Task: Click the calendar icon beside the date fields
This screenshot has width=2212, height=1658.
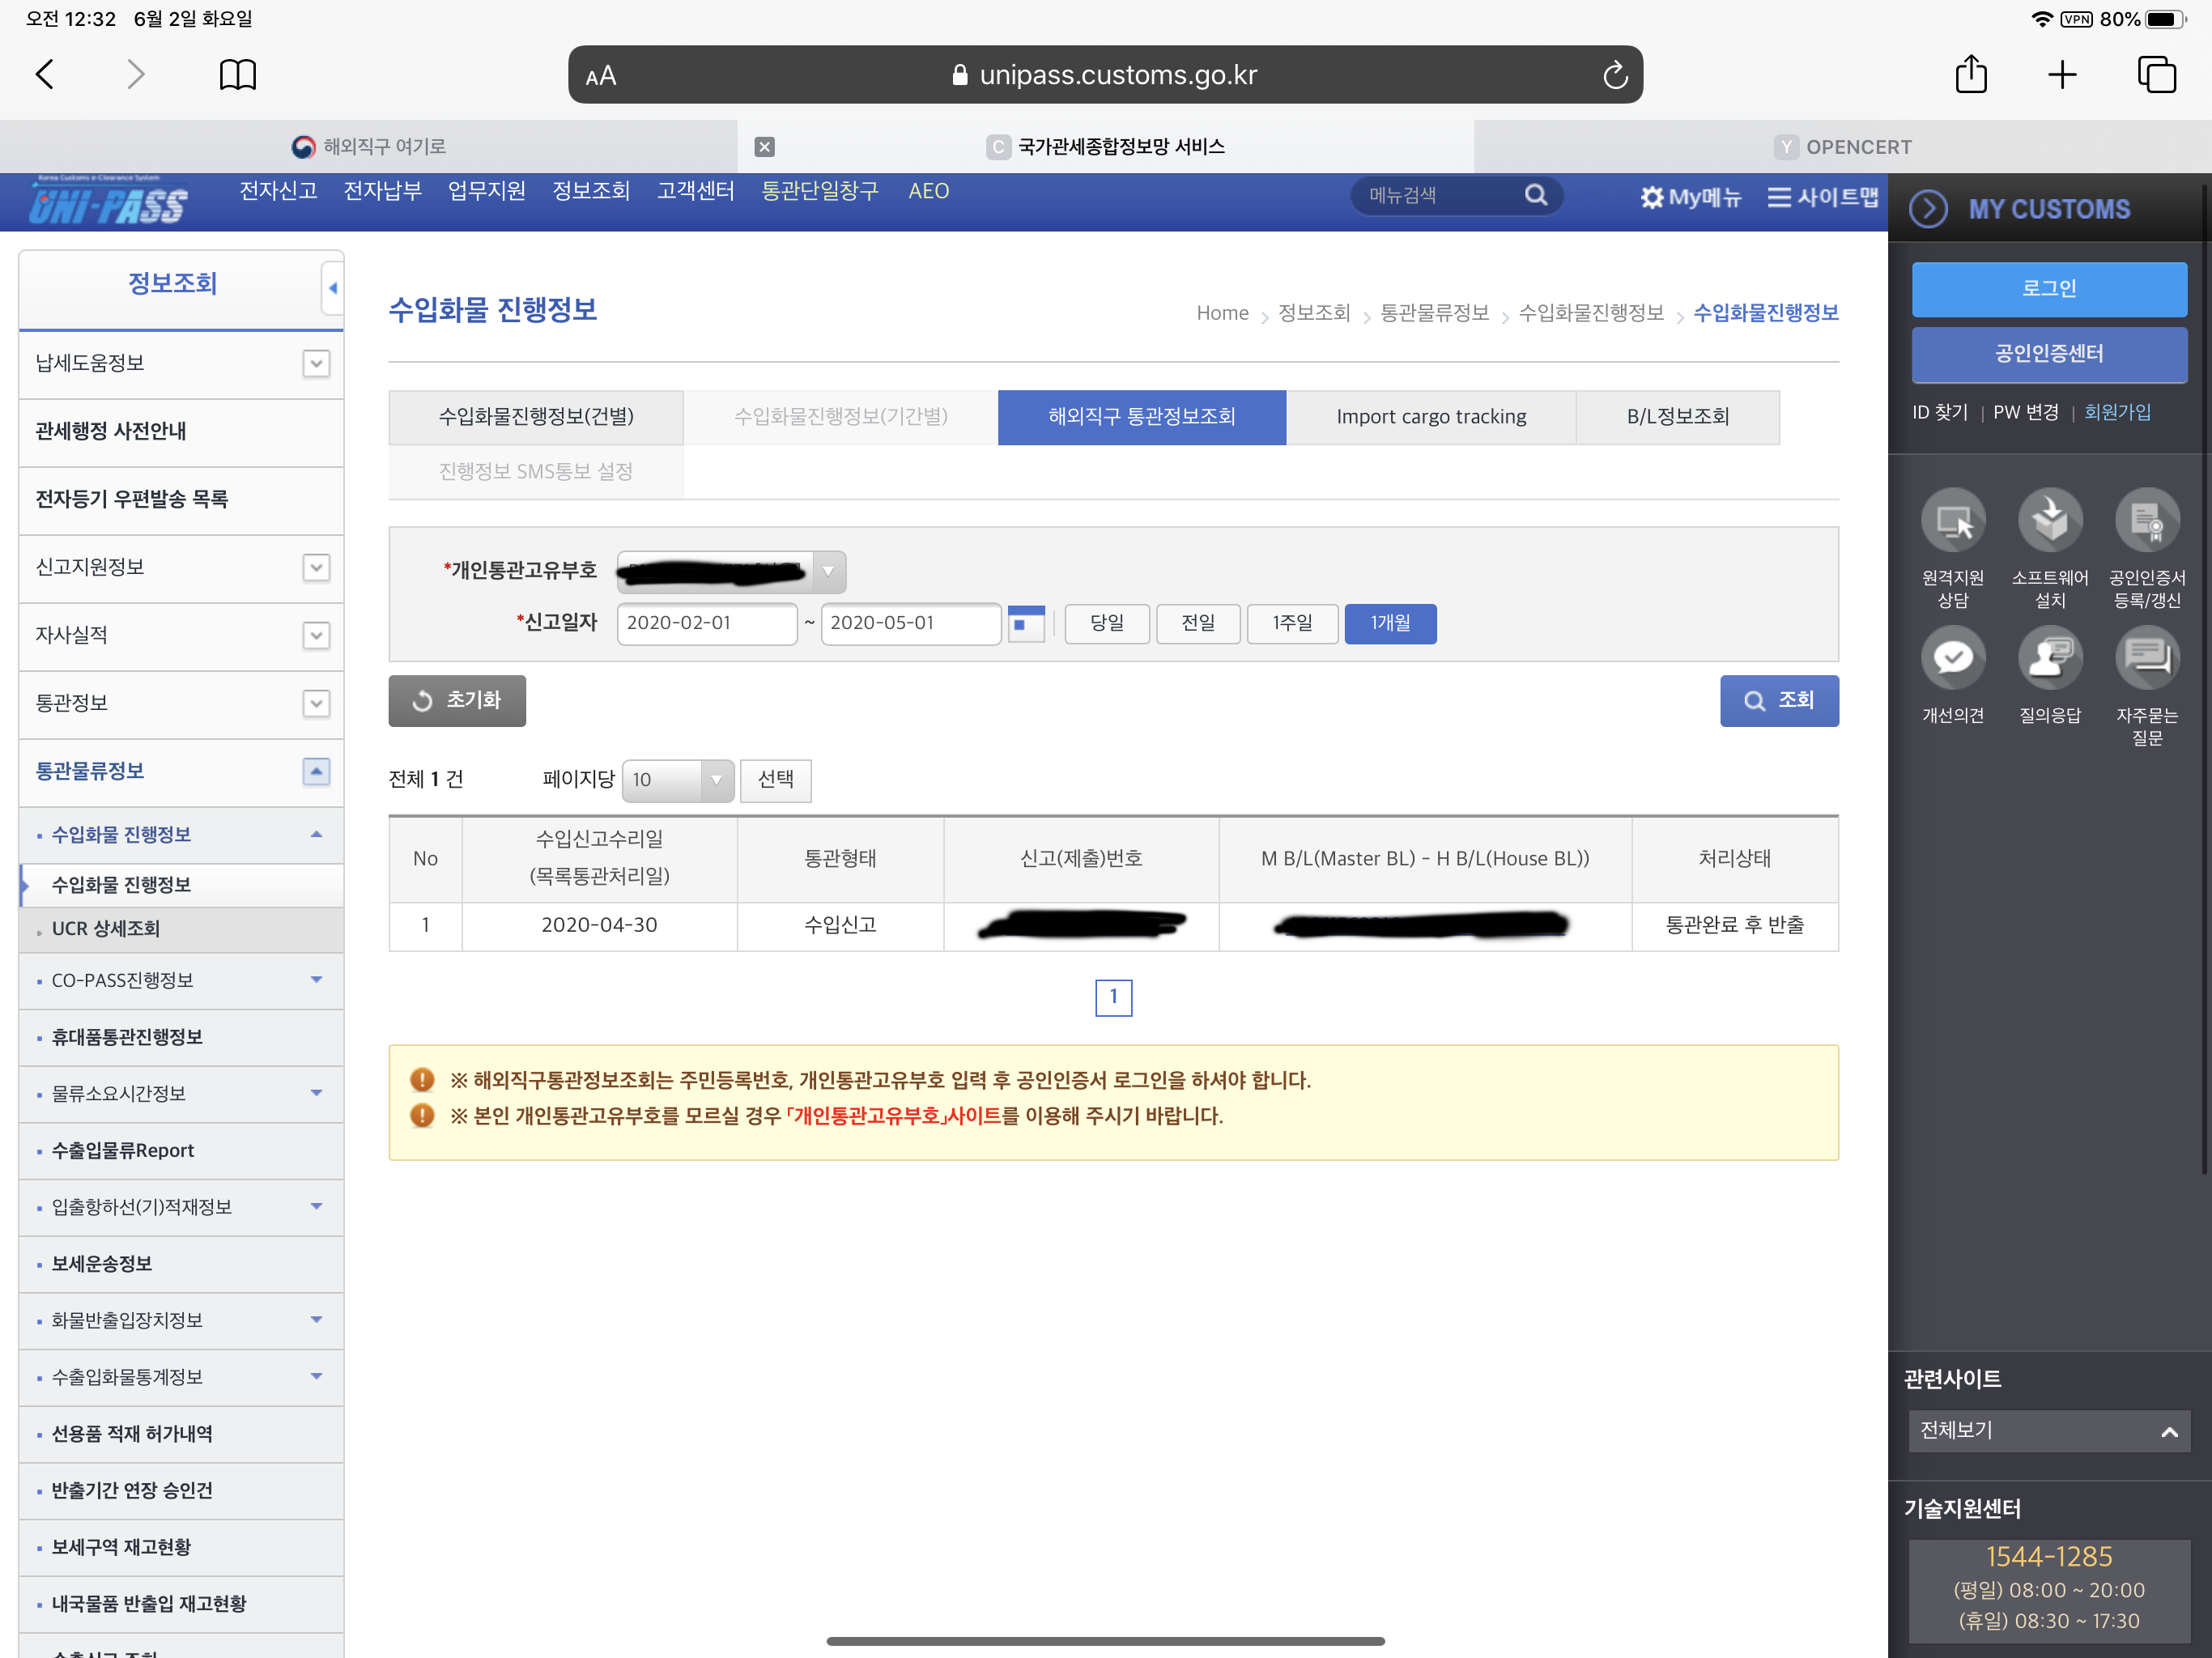Action: pyautogui.click(x=1025, y=623)
